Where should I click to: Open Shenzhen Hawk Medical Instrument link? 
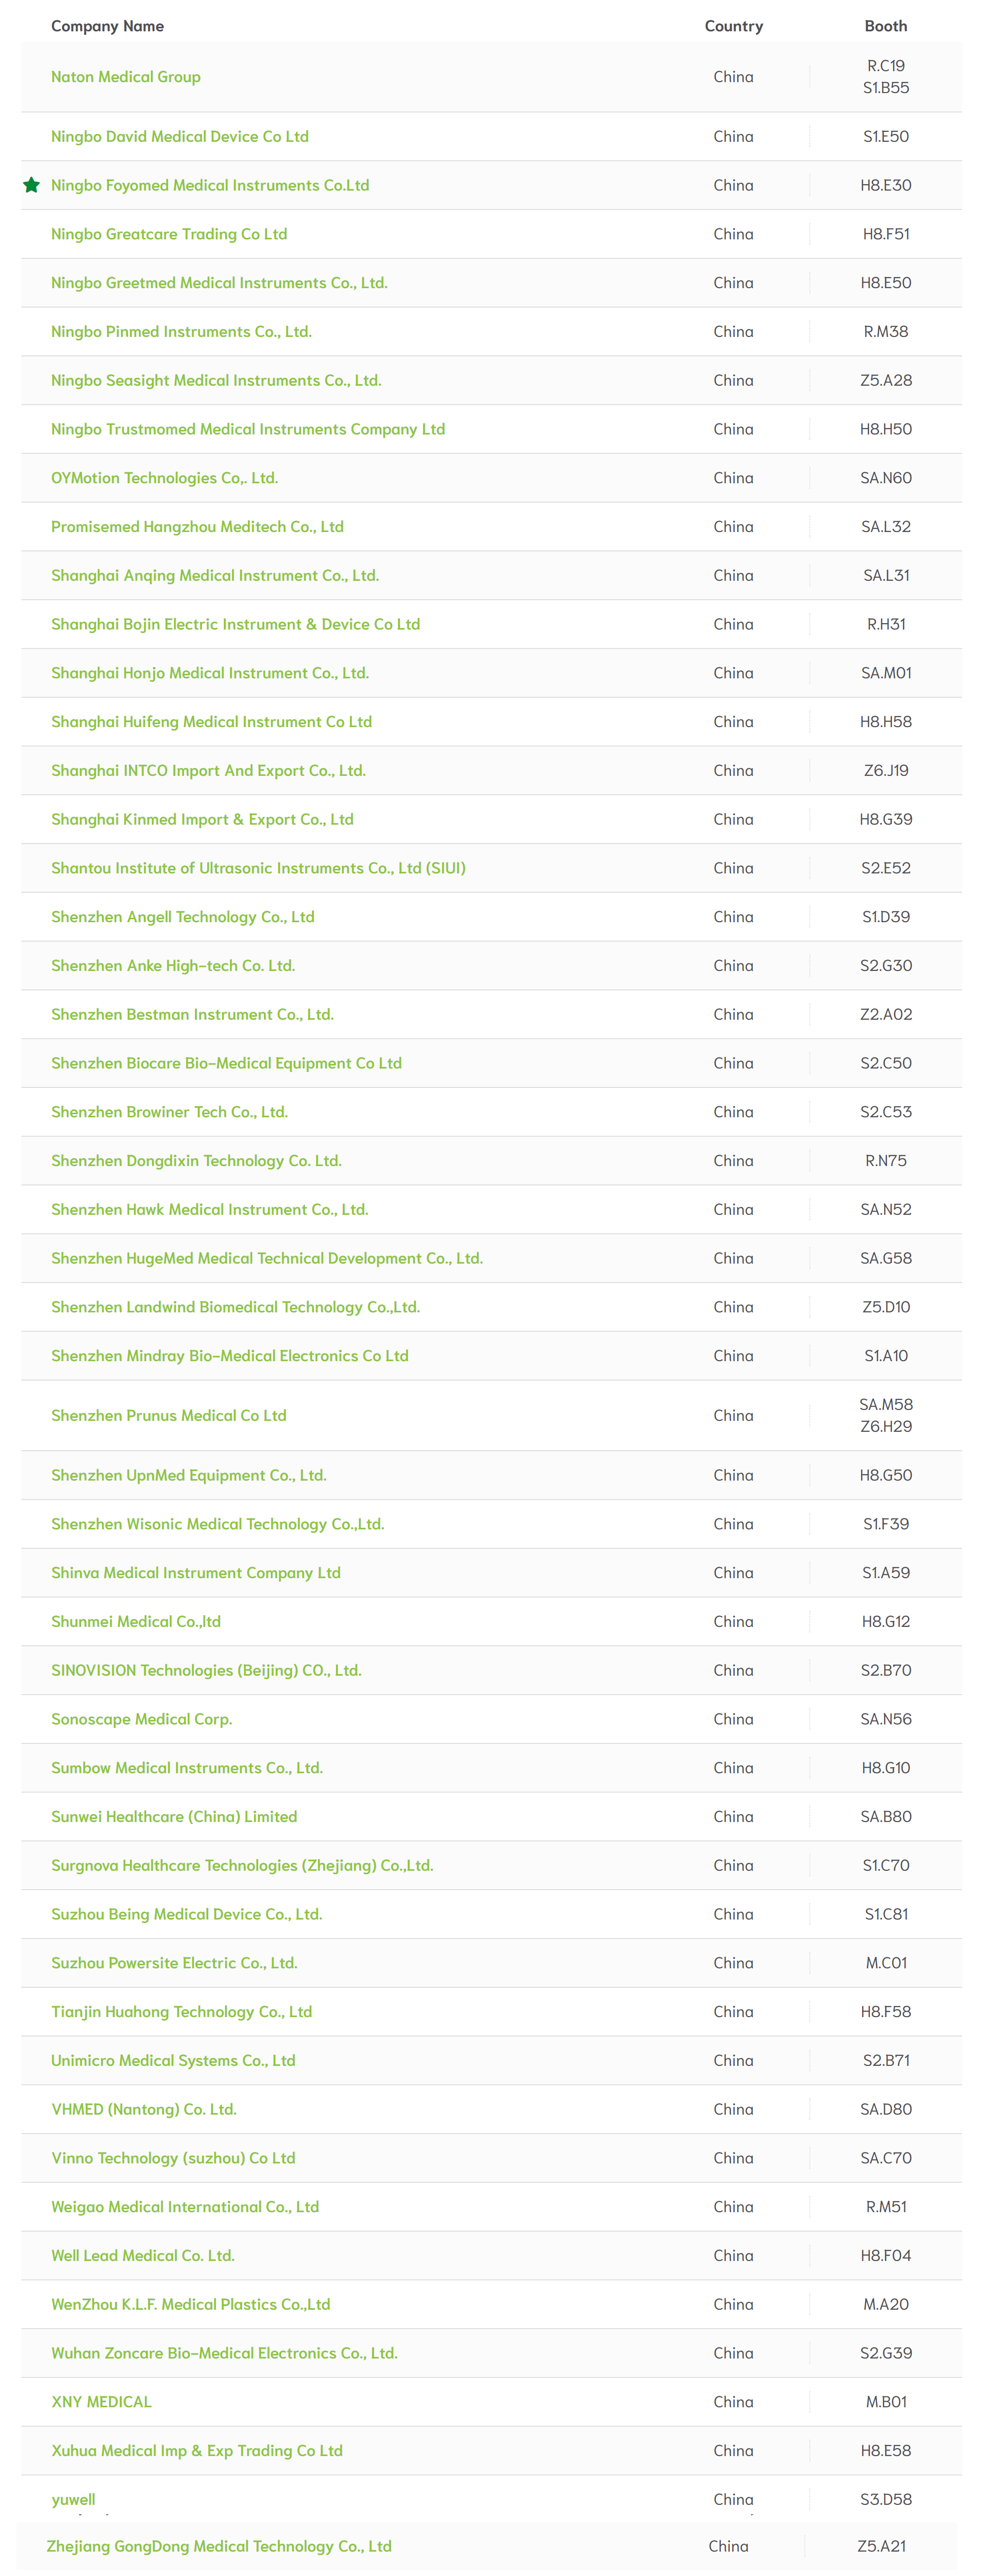click(x=210, y=1210)
